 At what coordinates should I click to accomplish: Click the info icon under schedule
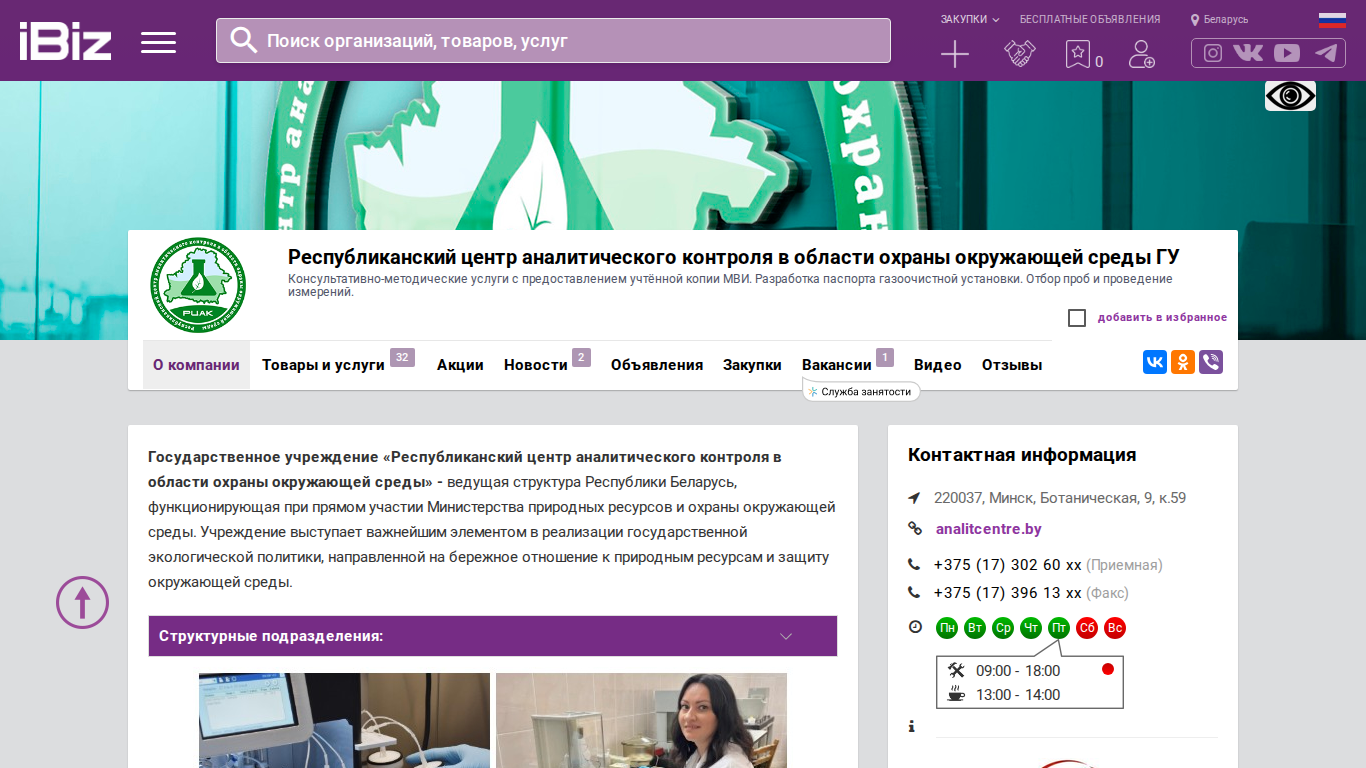912,727
